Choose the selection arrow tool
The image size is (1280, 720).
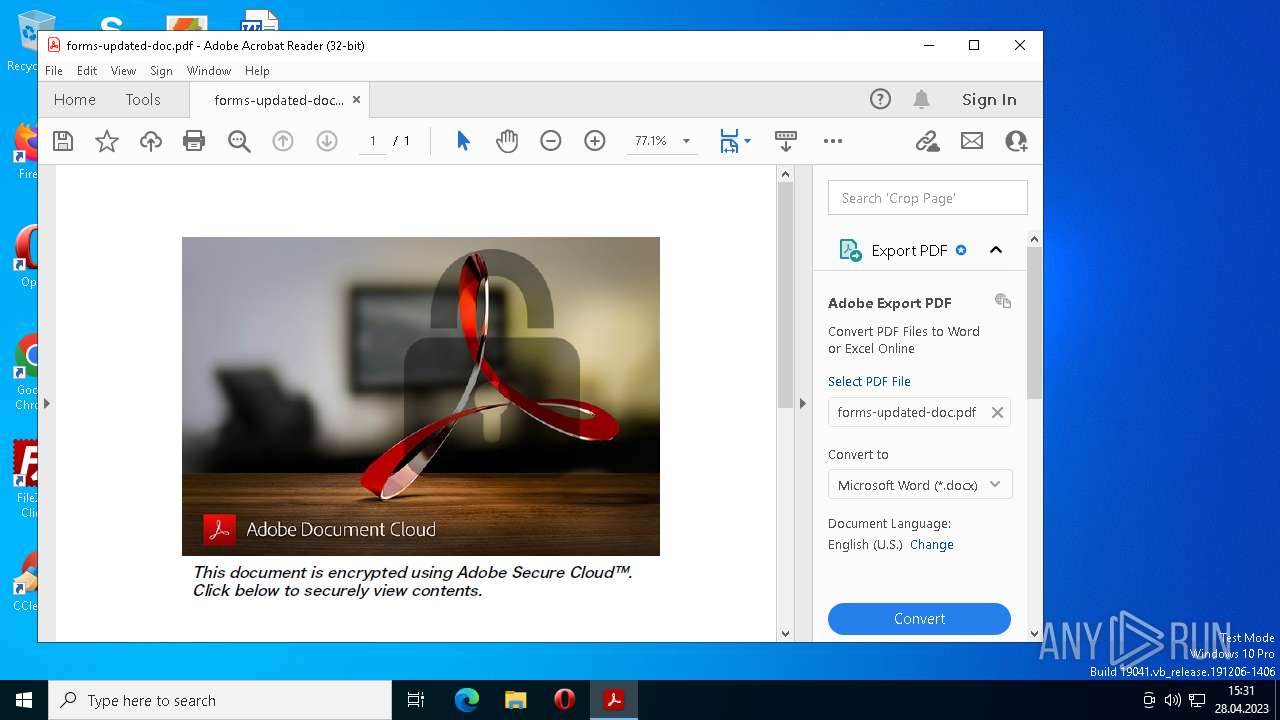(463, 141)
